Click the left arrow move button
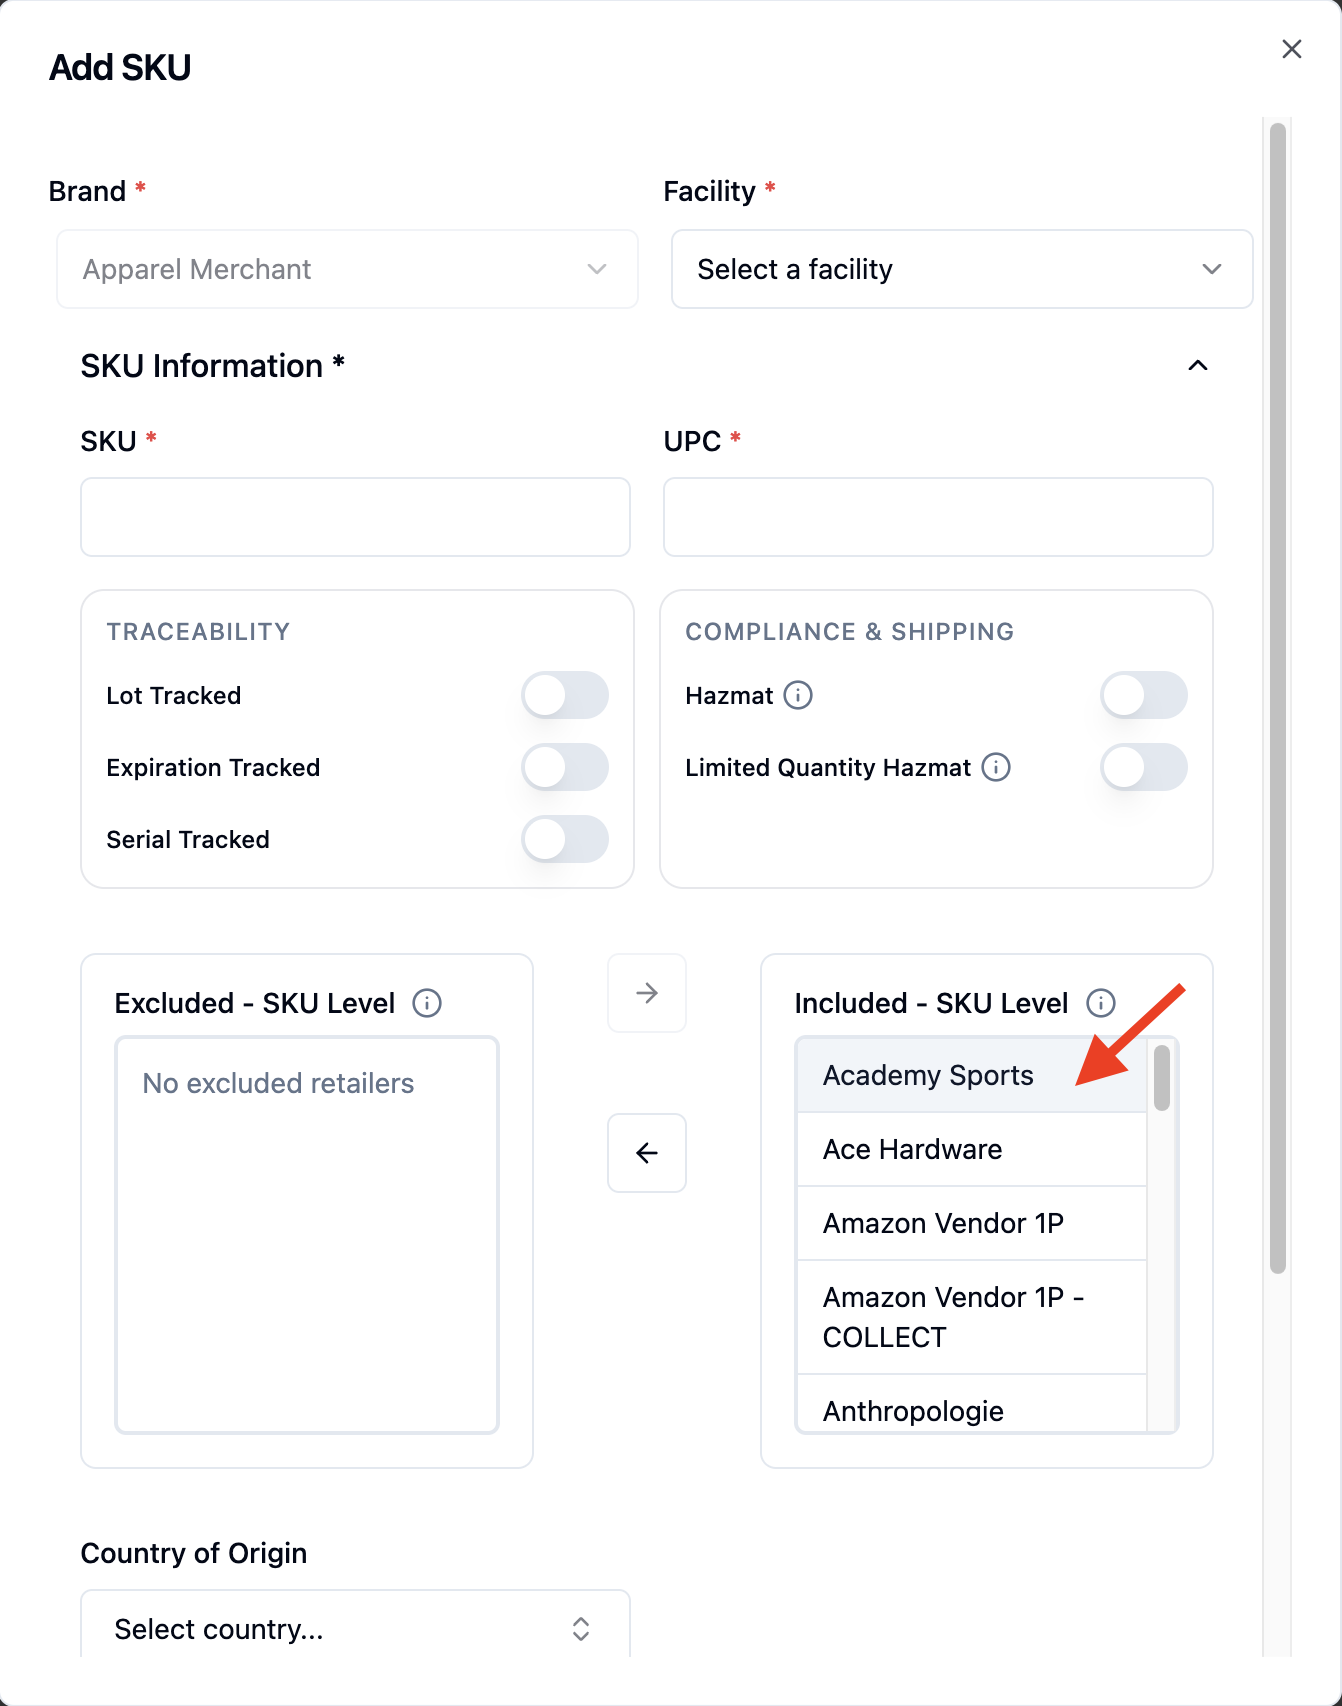 pos(647,1153)
